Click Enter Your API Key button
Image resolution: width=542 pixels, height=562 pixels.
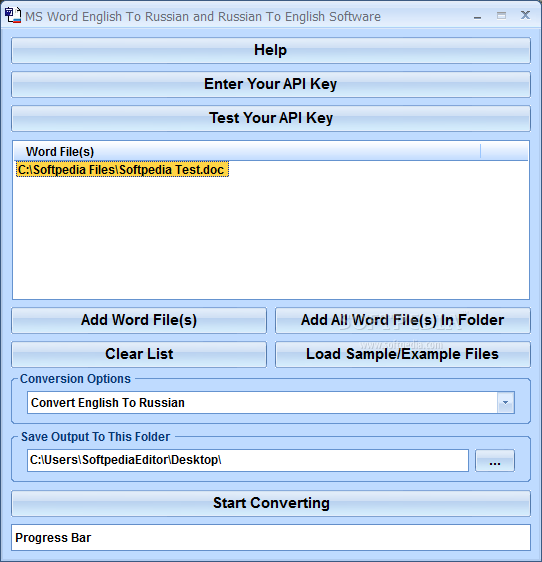[x=271, y=84]
